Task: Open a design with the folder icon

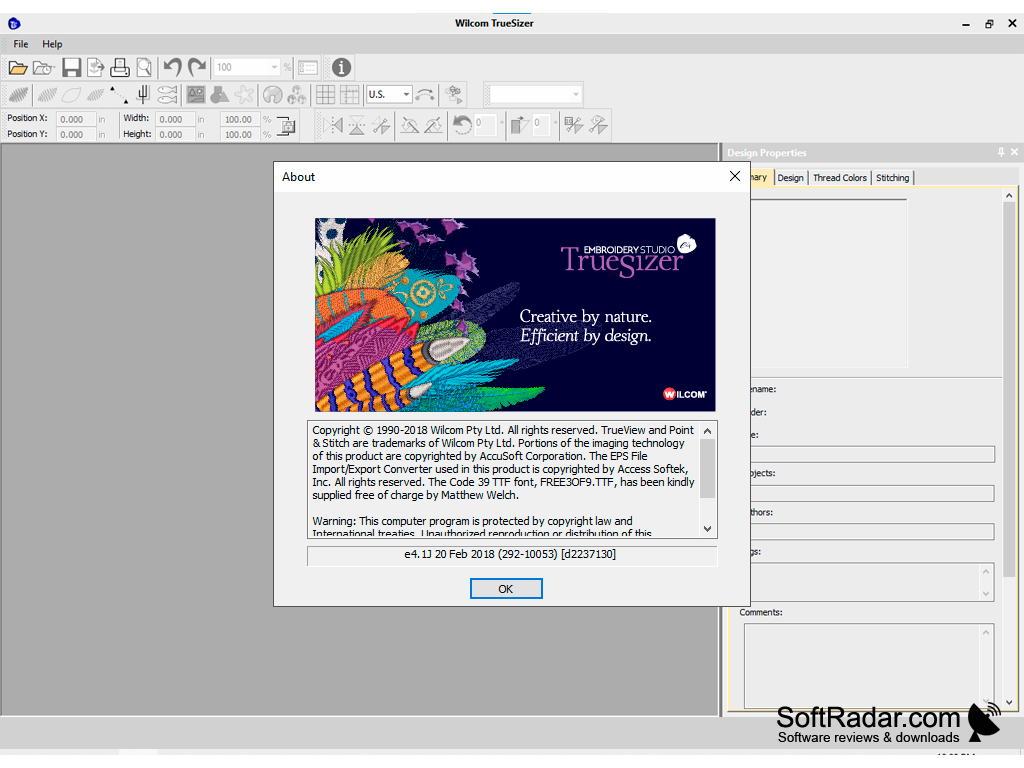Action: 18,67
